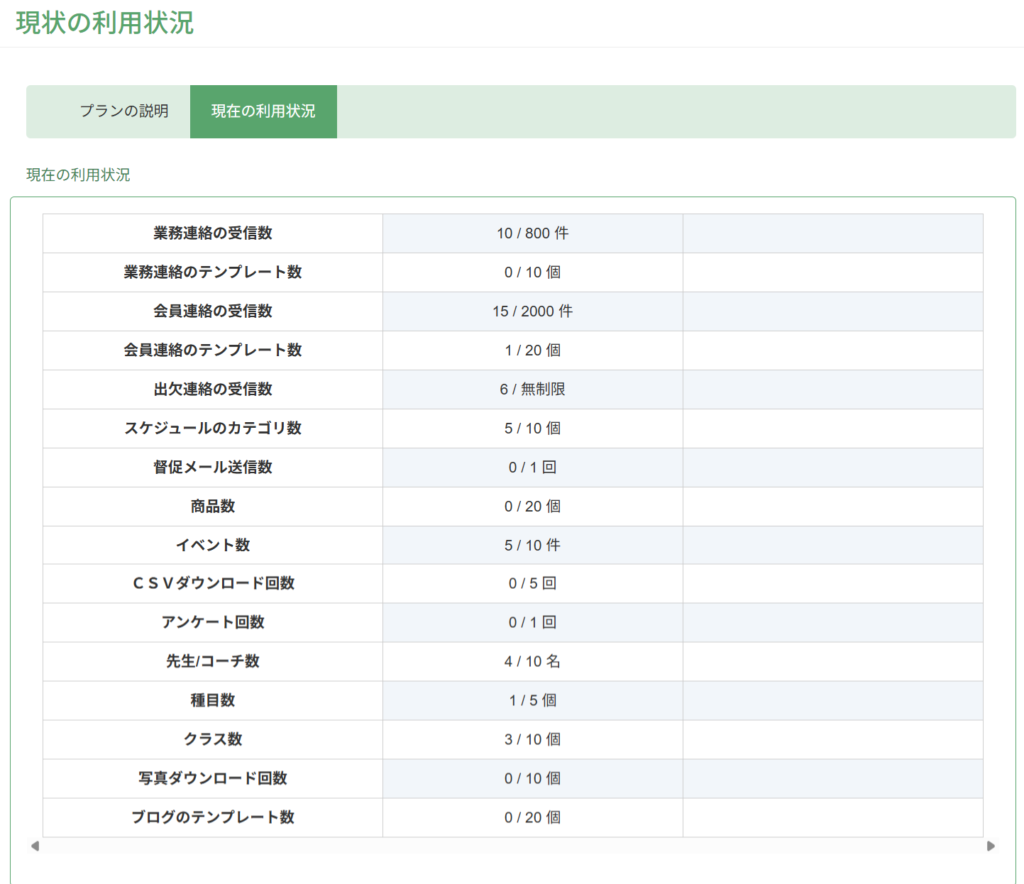
Task: Click the horizontal scrollbar track under the table
Action: point(512,846)
